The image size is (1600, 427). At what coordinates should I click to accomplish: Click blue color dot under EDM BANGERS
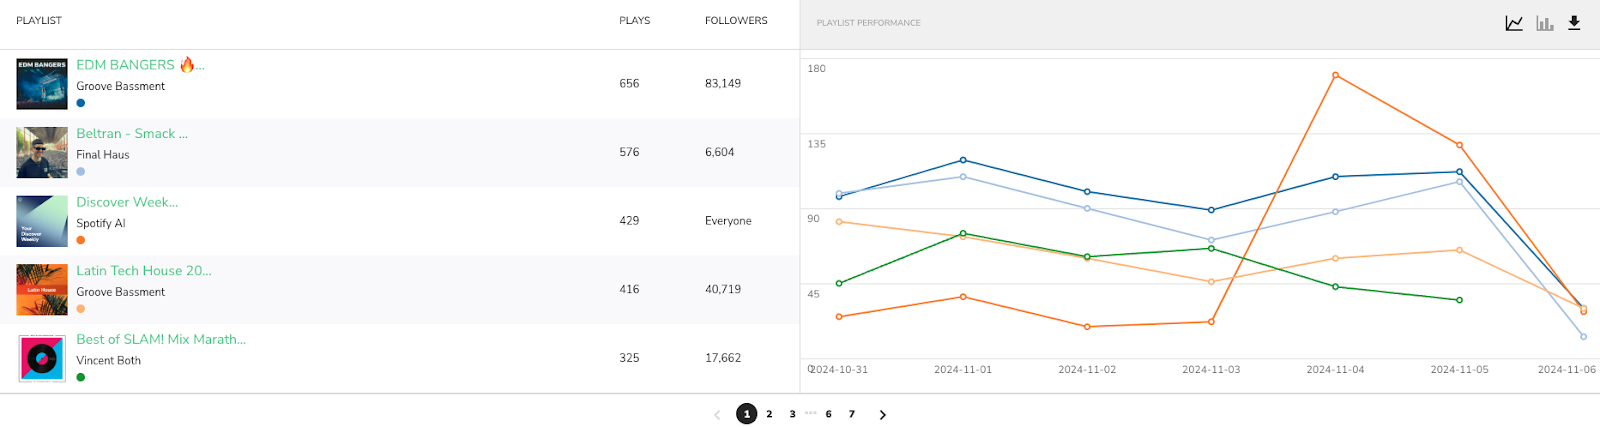point(81,103)
